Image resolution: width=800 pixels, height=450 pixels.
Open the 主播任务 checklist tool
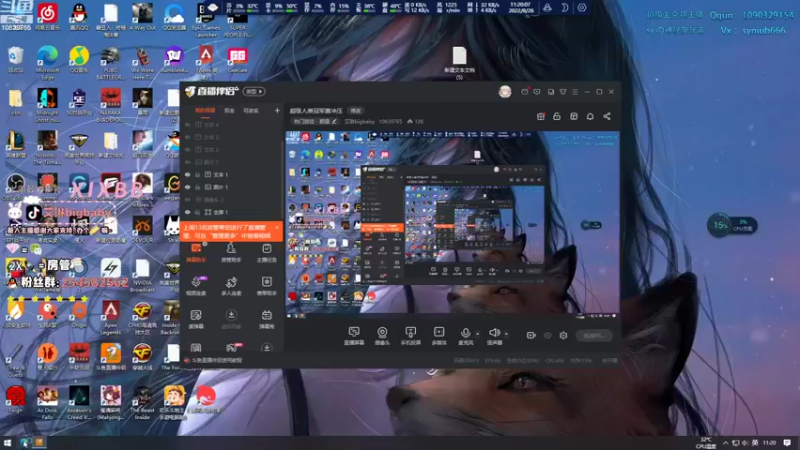266,253
